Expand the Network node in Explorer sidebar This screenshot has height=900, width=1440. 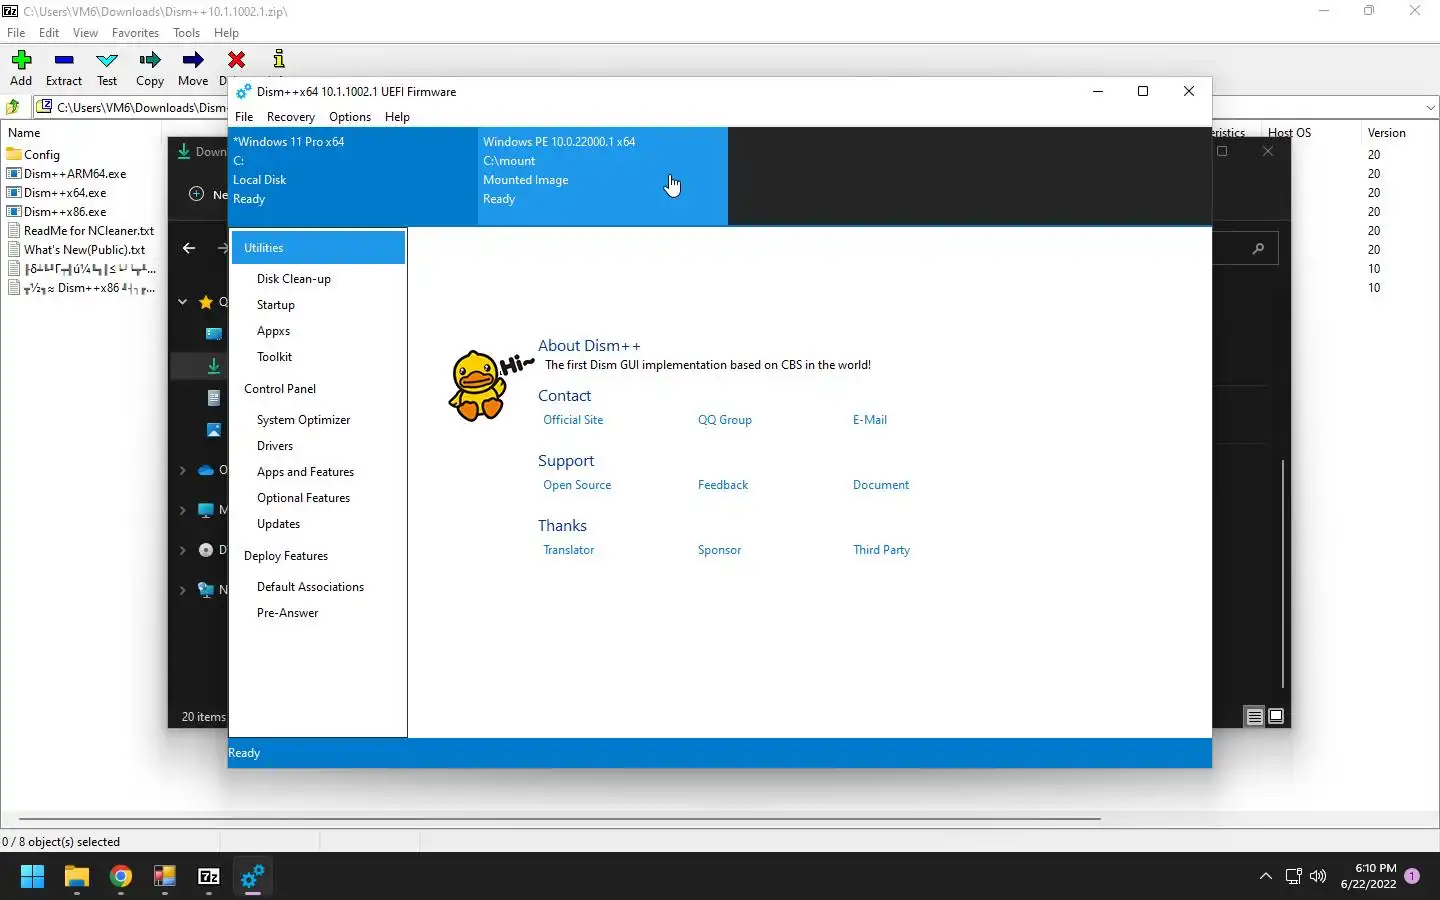[x=182, y=590]
